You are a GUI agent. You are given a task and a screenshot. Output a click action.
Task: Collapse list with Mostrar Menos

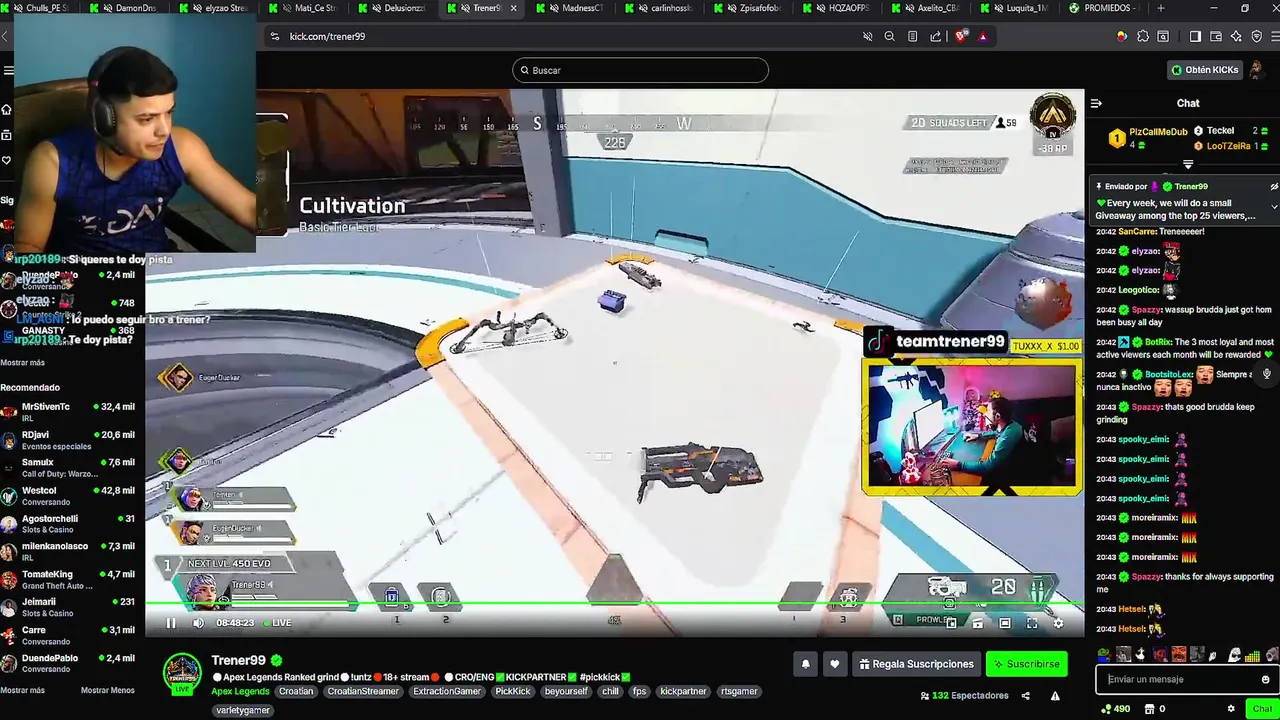tap(107, 690)
